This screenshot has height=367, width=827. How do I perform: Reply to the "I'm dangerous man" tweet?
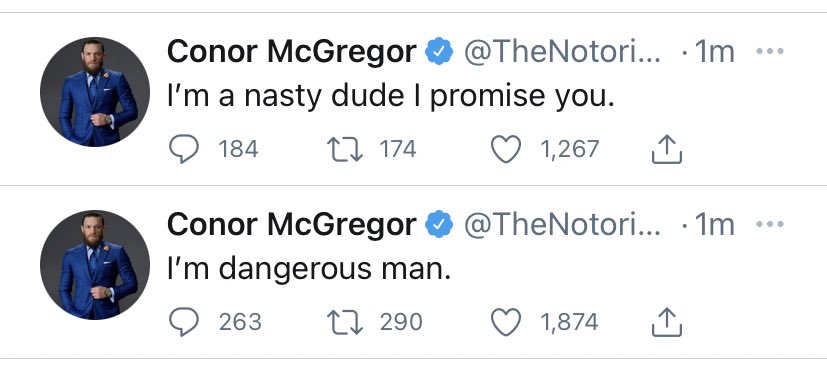184,322
